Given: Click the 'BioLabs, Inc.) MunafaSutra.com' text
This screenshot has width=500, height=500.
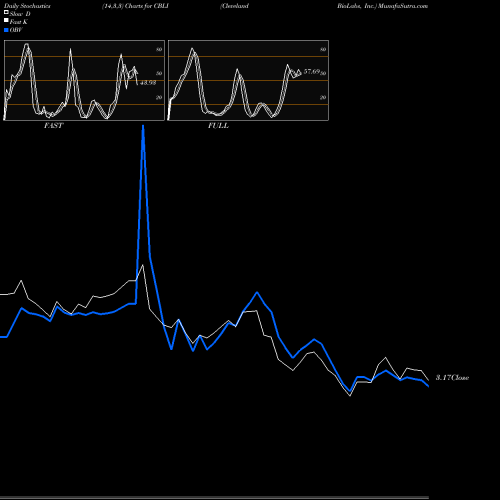Looking at the screenshot, I should (382, 6).
